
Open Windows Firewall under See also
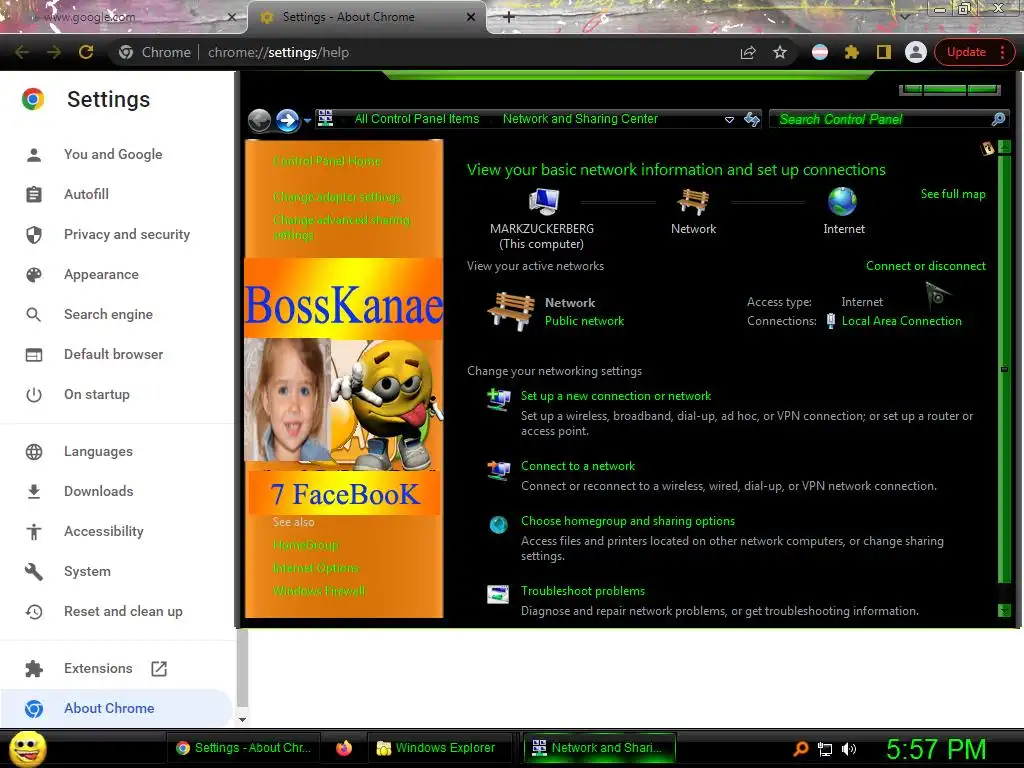319,591
